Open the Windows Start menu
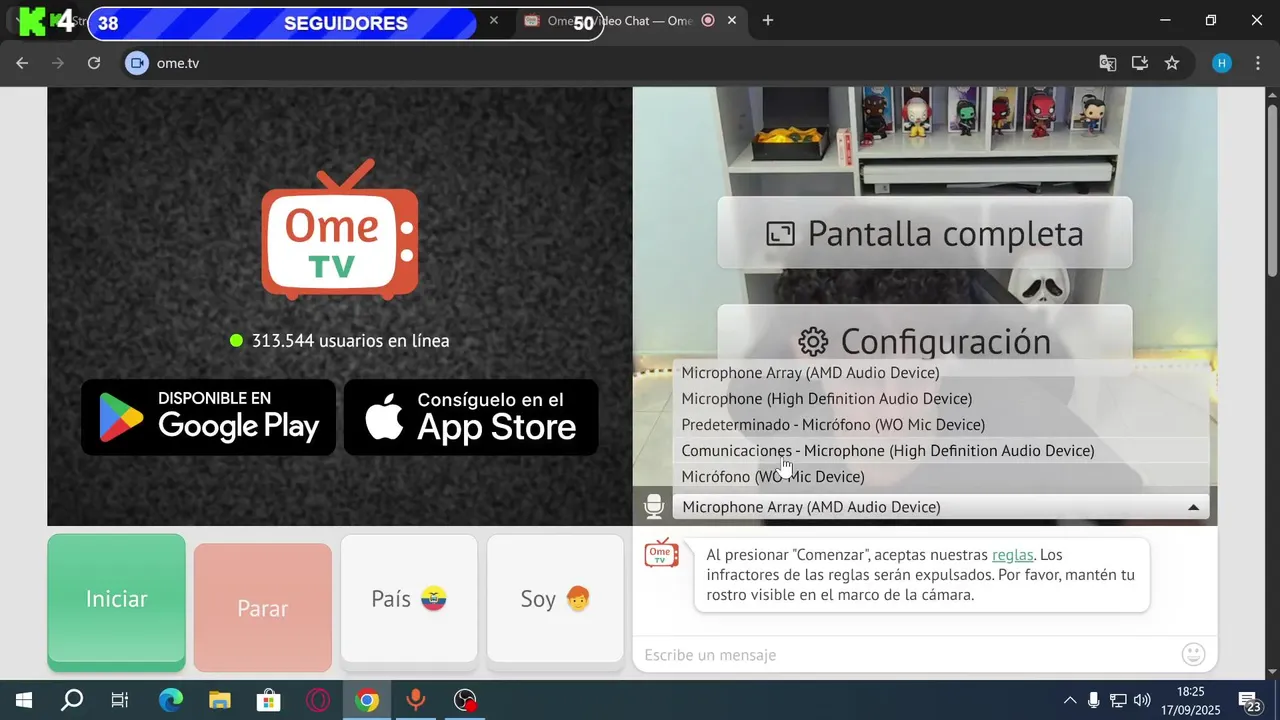 click(x=23, y=701)
